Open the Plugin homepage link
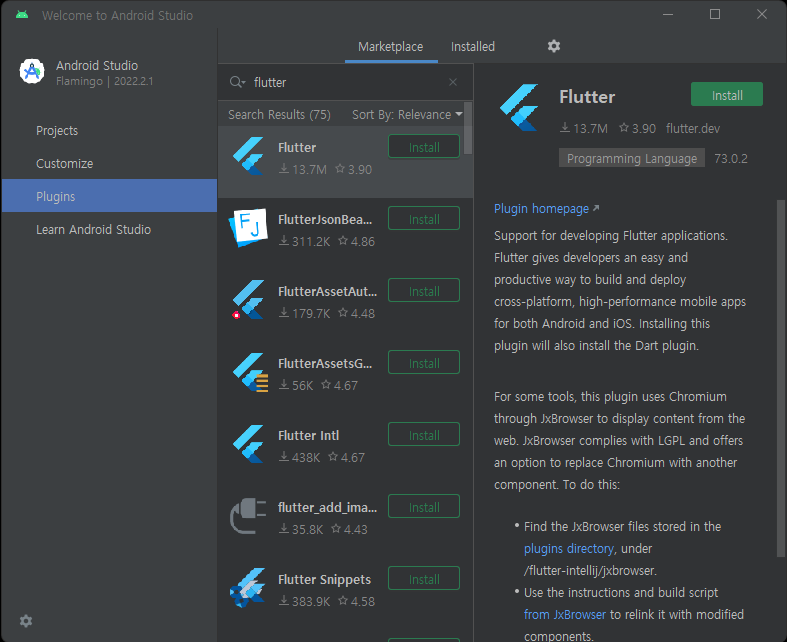The height and width of the screenshot is (642, 787). click(541, 208)
